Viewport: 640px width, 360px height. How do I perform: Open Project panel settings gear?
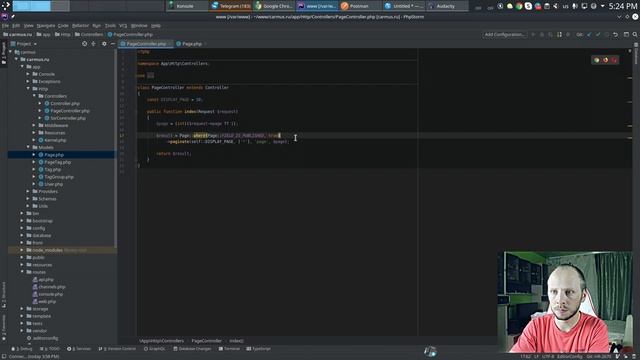point(104,44)
